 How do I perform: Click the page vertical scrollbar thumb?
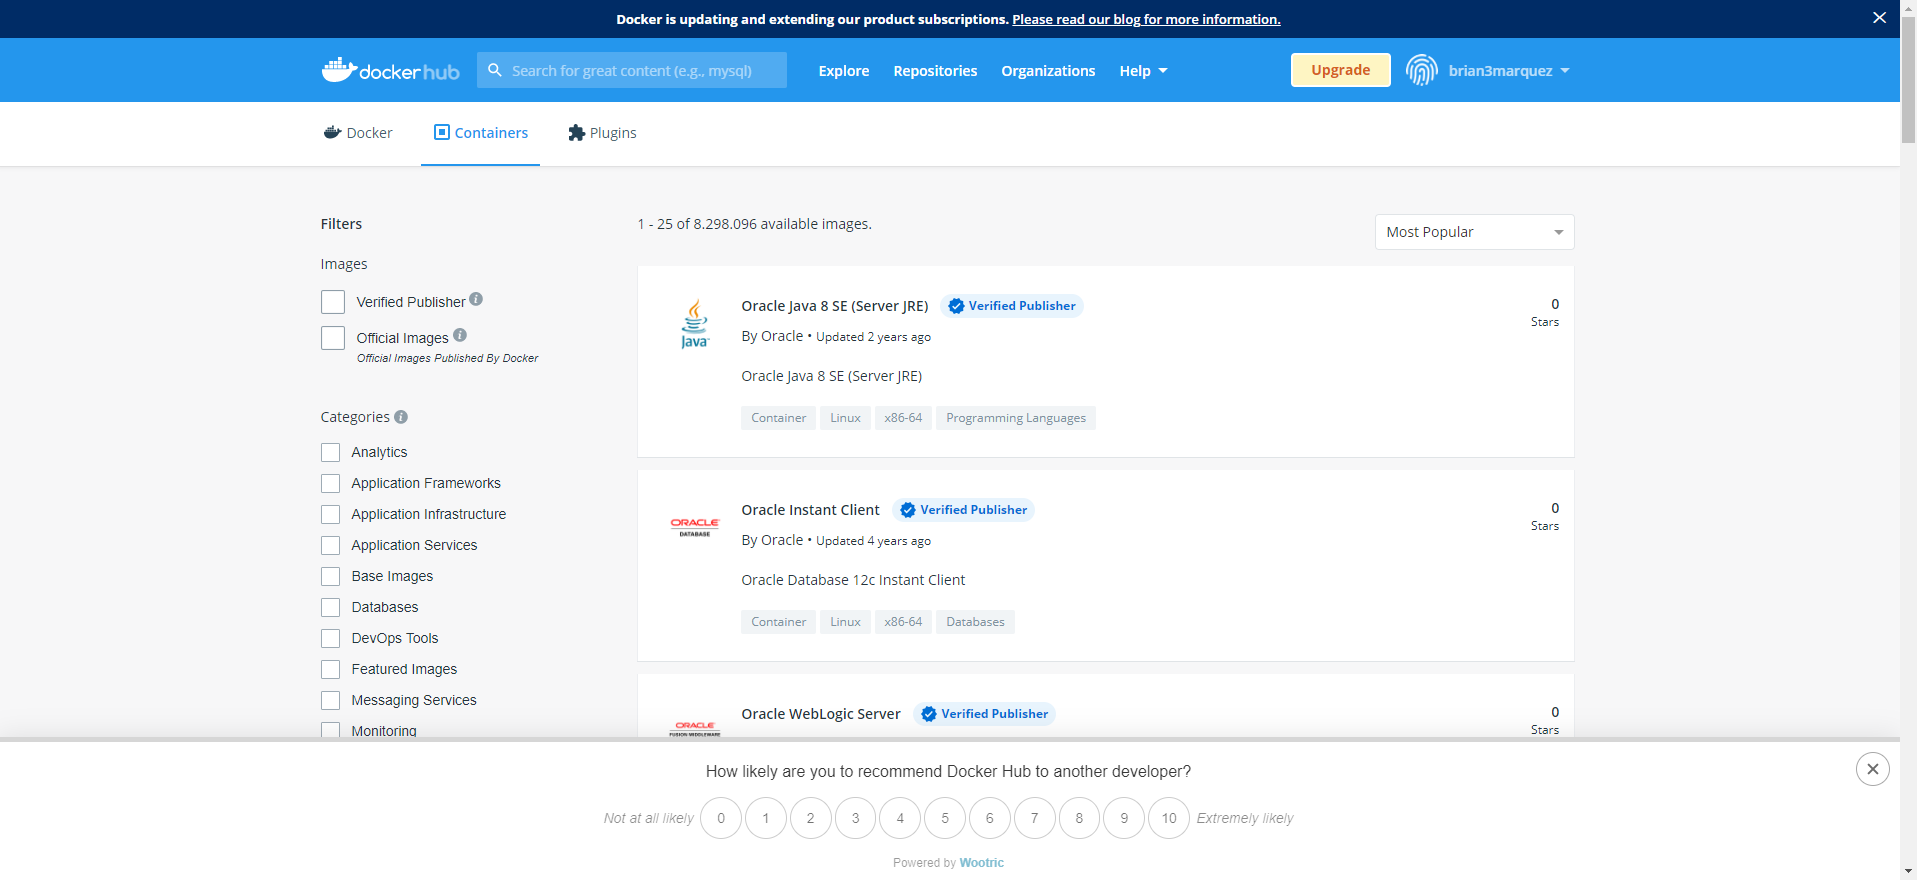1908,80
